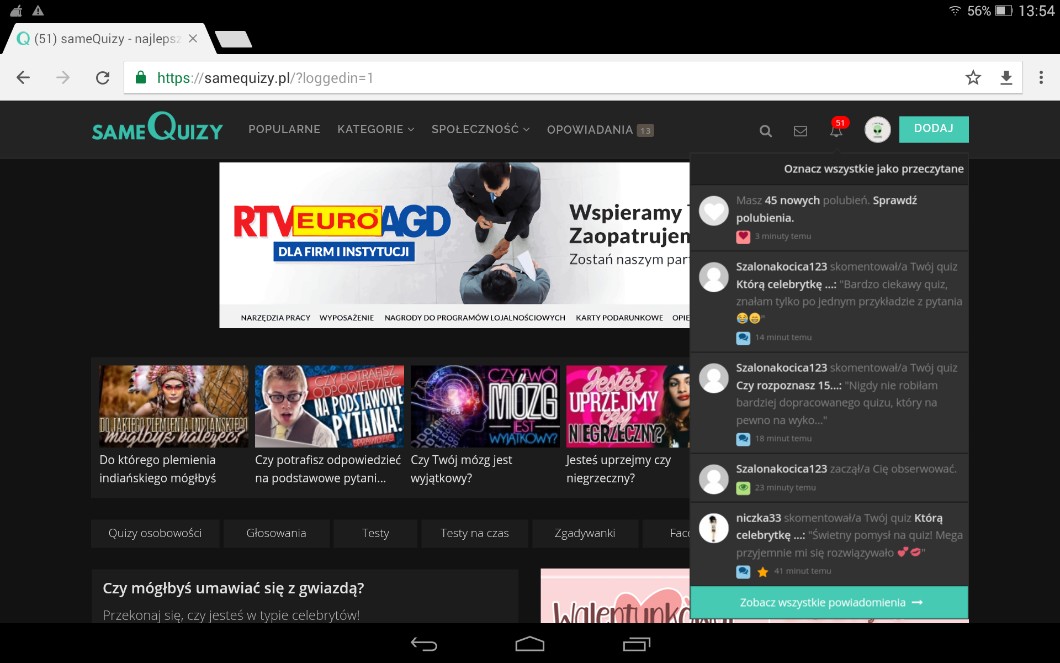Select the Quizy osobowości category tab
The width and height of the screenshot is (1060, 663).
pyautogui.click(x=155, y=533)
